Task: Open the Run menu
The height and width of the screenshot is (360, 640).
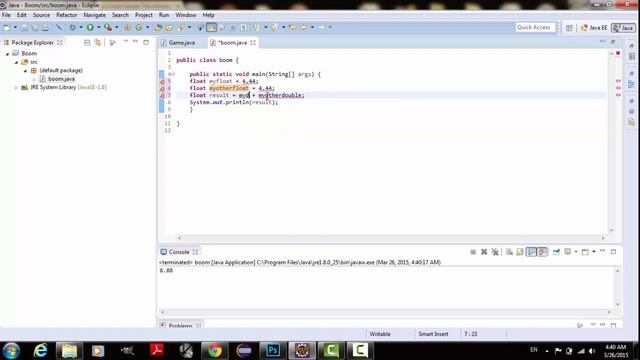Action: [164, 15]
